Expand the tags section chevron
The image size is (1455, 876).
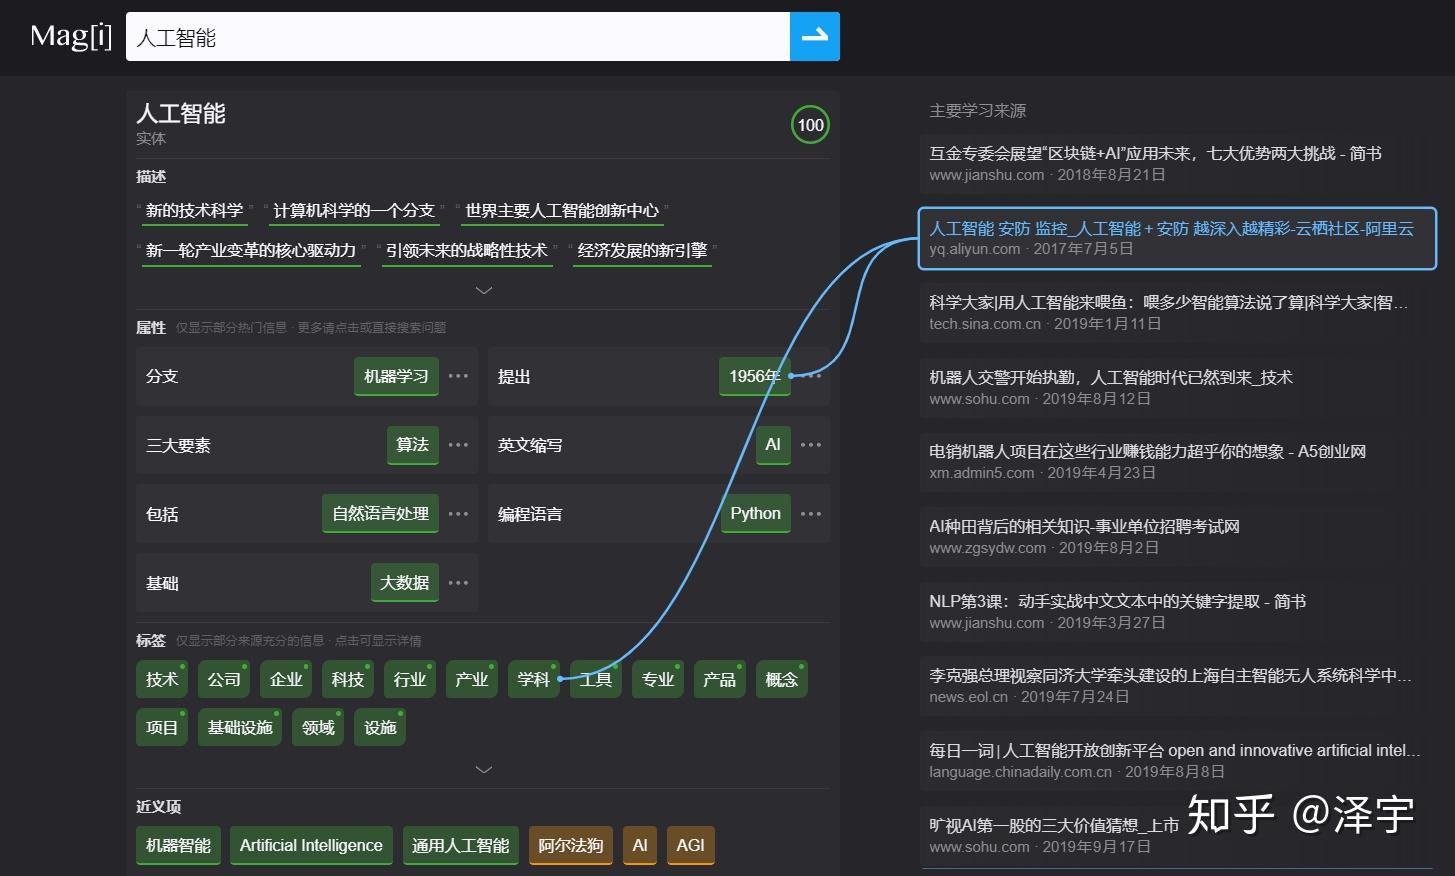[x=483, y=769]
